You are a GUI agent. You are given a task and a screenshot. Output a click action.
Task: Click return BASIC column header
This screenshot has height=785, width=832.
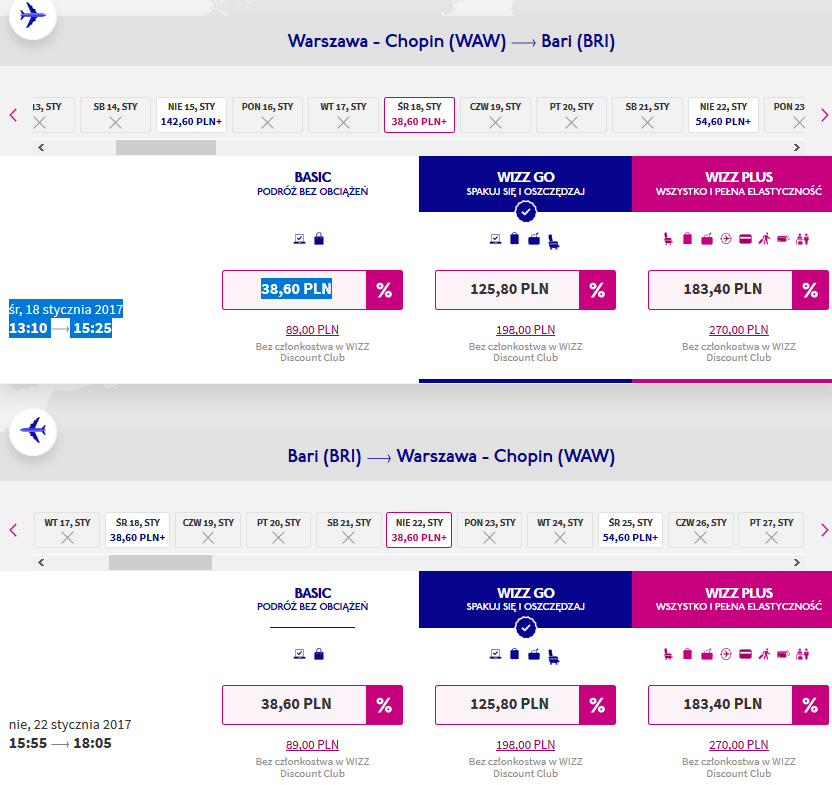point(313,599)
